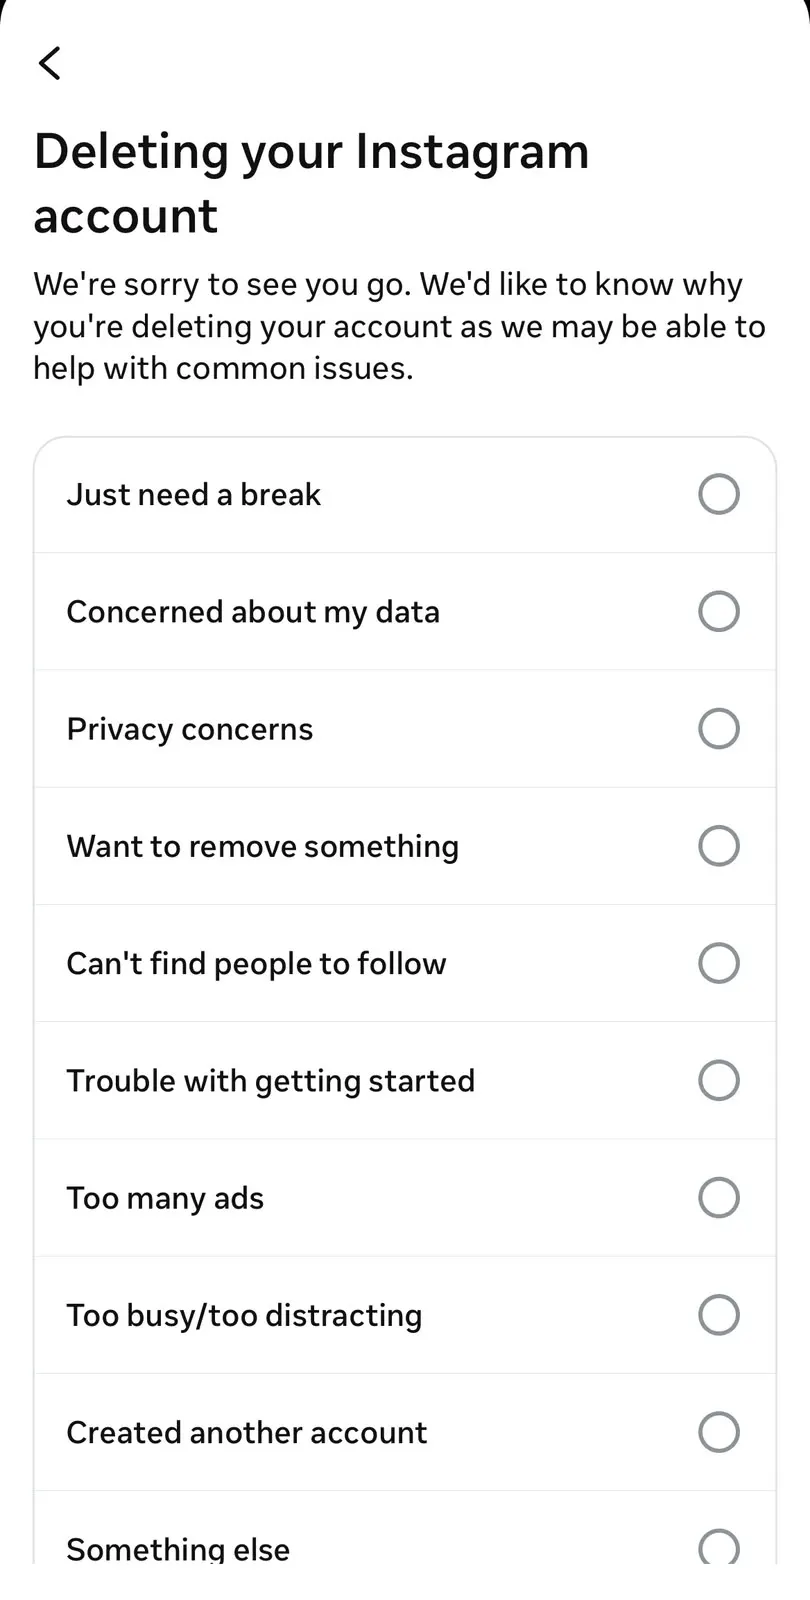Tap the "Concerned about my data" label text

pos(253,611)
